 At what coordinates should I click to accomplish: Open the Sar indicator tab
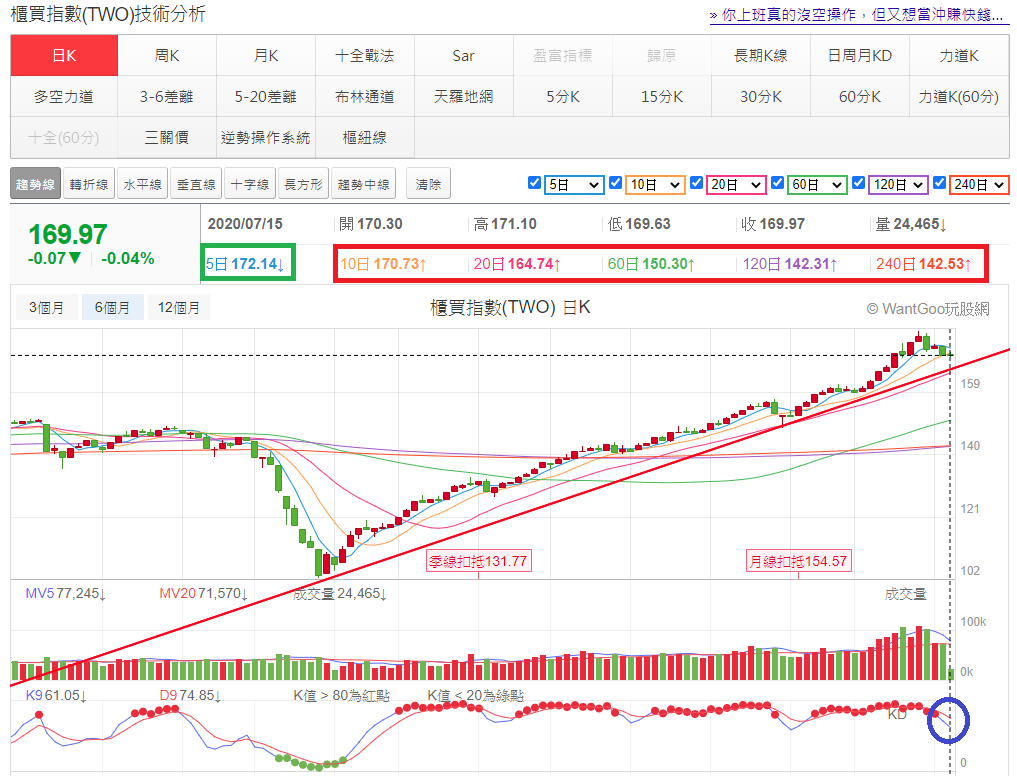[x=464, y=56]
